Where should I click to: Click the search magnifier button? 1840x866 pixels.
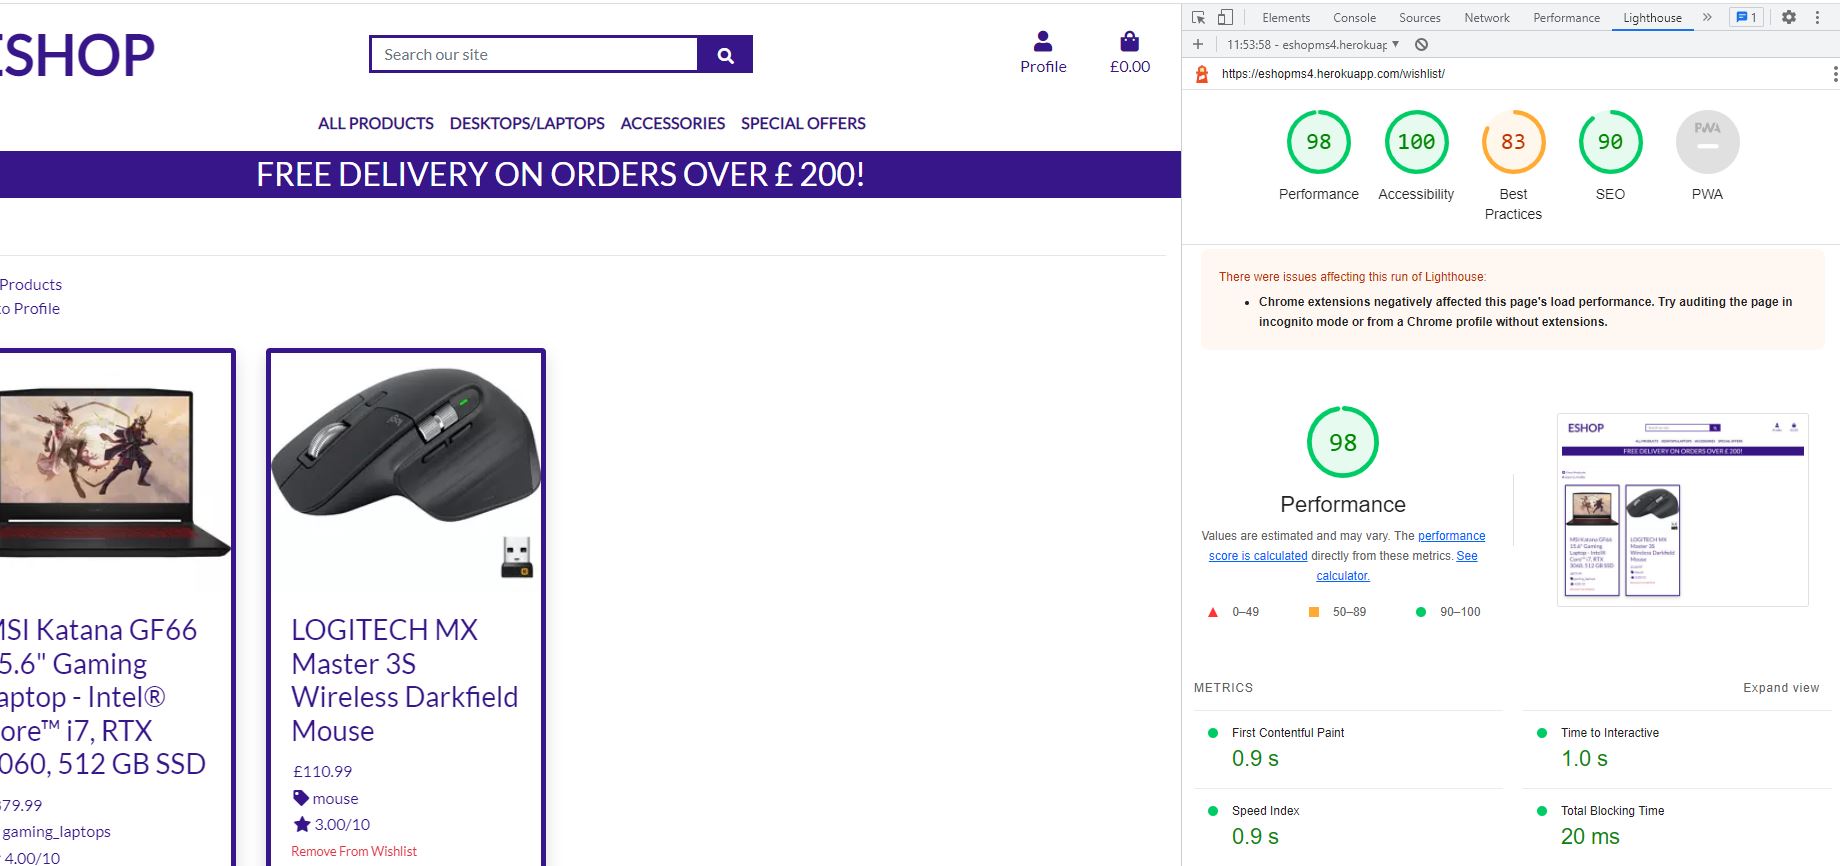[725, 55]
